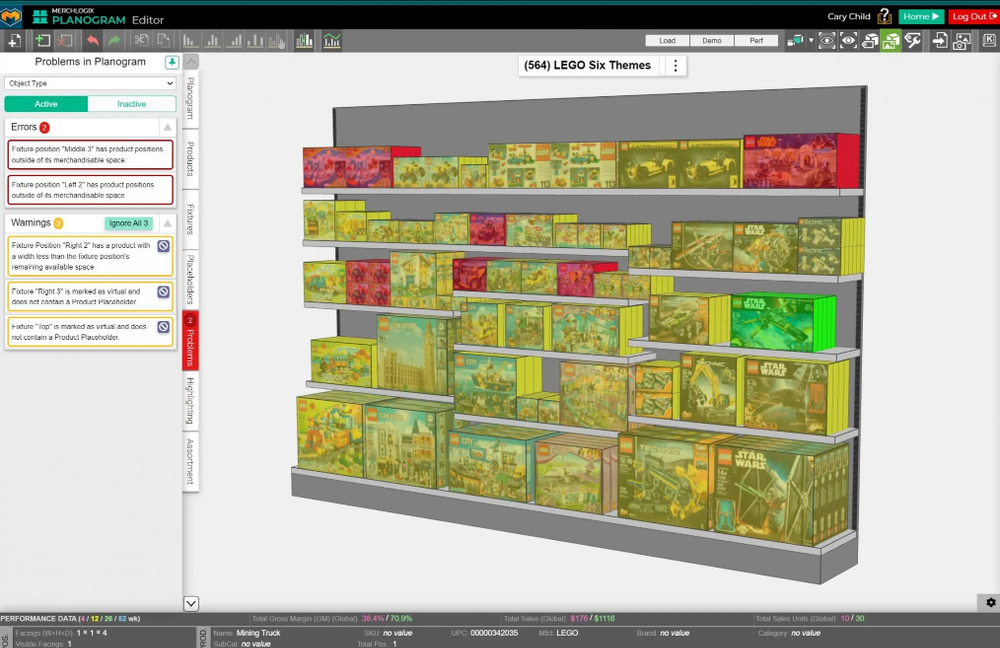
Task: Click the Demo button
Action: (712, 40)
